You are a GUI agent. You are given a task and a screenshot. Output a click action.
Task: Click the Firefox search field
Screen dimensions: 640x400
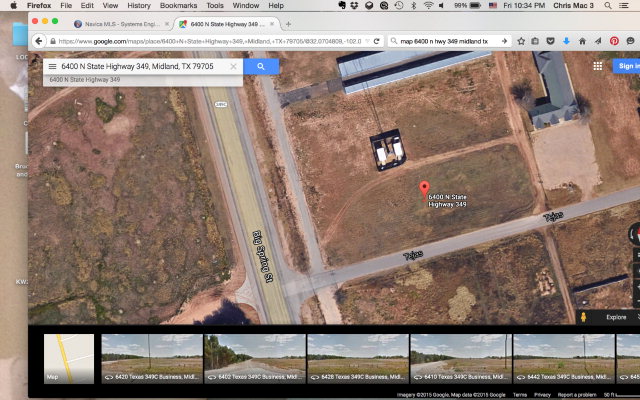coord(449,41)
